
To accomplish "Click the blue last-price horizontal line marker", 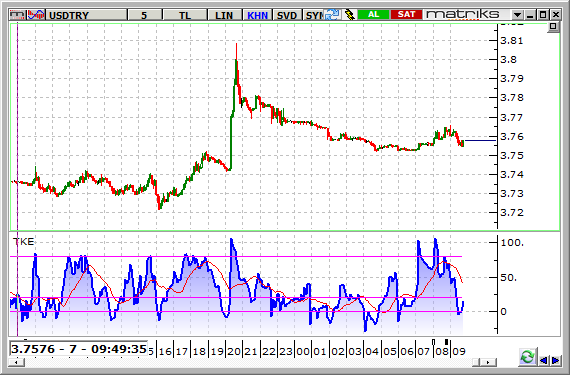I will [x=481, y=140].
